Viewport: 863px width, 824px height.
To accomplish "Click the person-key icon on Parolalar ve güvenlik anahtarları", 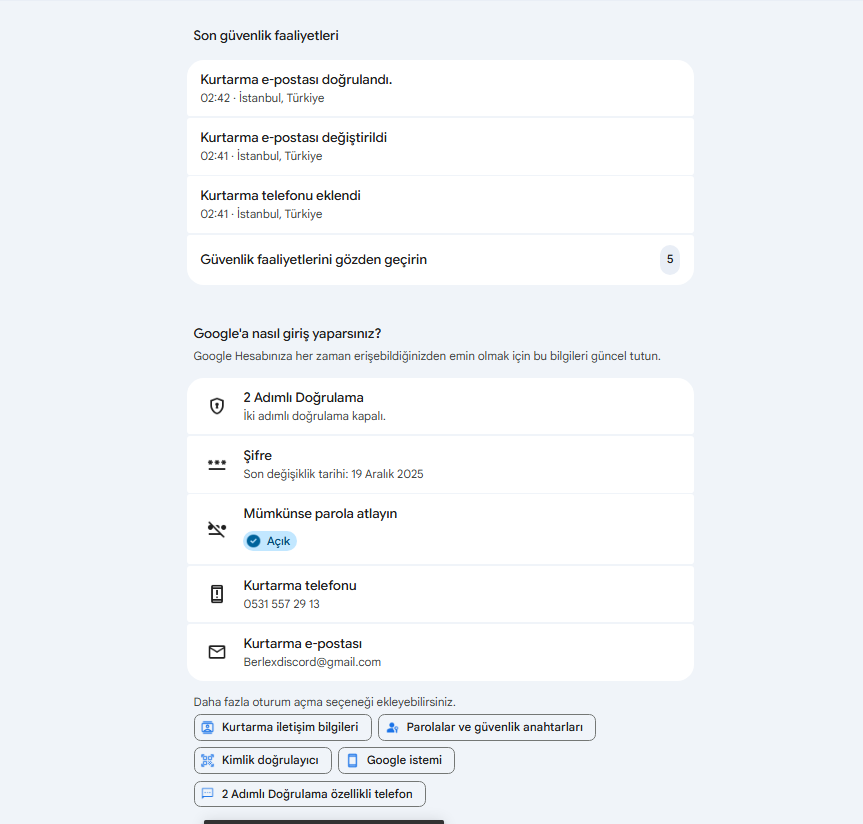I will tap(392, 728).
